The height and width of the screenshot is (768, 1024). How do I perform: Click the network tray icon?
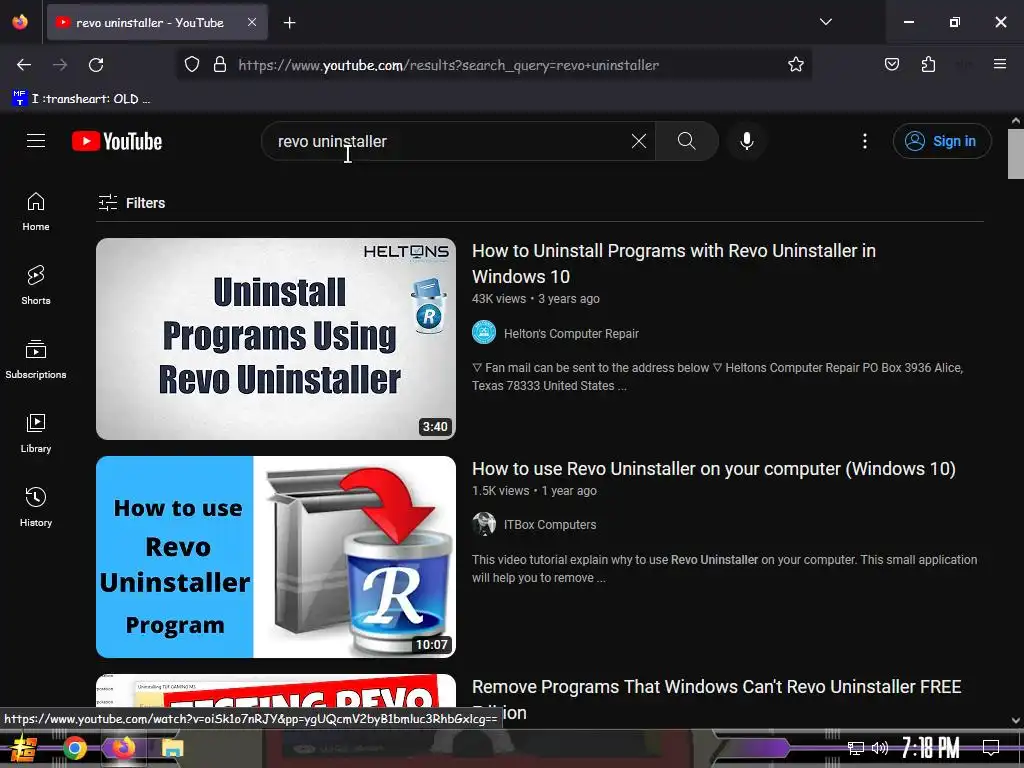855,748
